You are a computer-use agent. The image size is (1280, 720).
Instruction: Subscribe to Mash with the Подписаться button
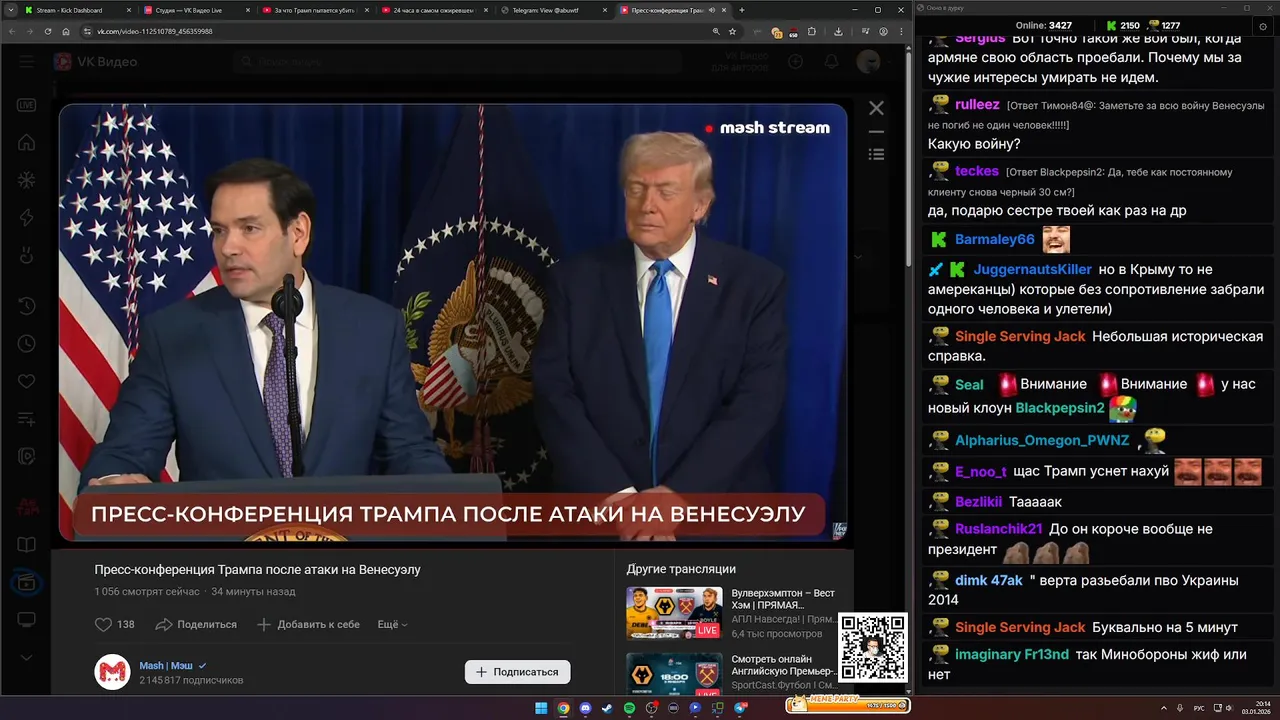click(x=517, y=672)
